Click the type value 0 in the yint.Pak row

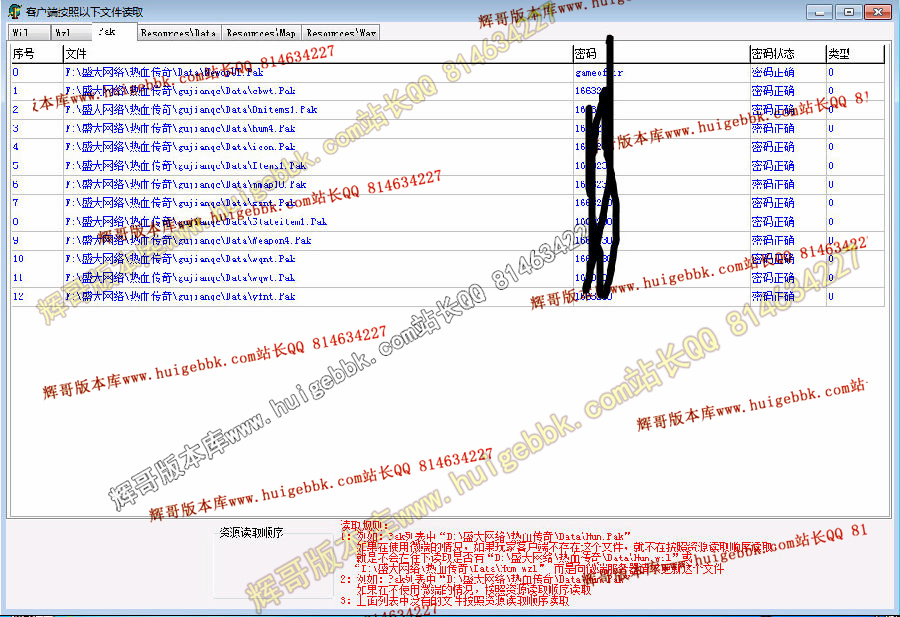tap(831, 296)
